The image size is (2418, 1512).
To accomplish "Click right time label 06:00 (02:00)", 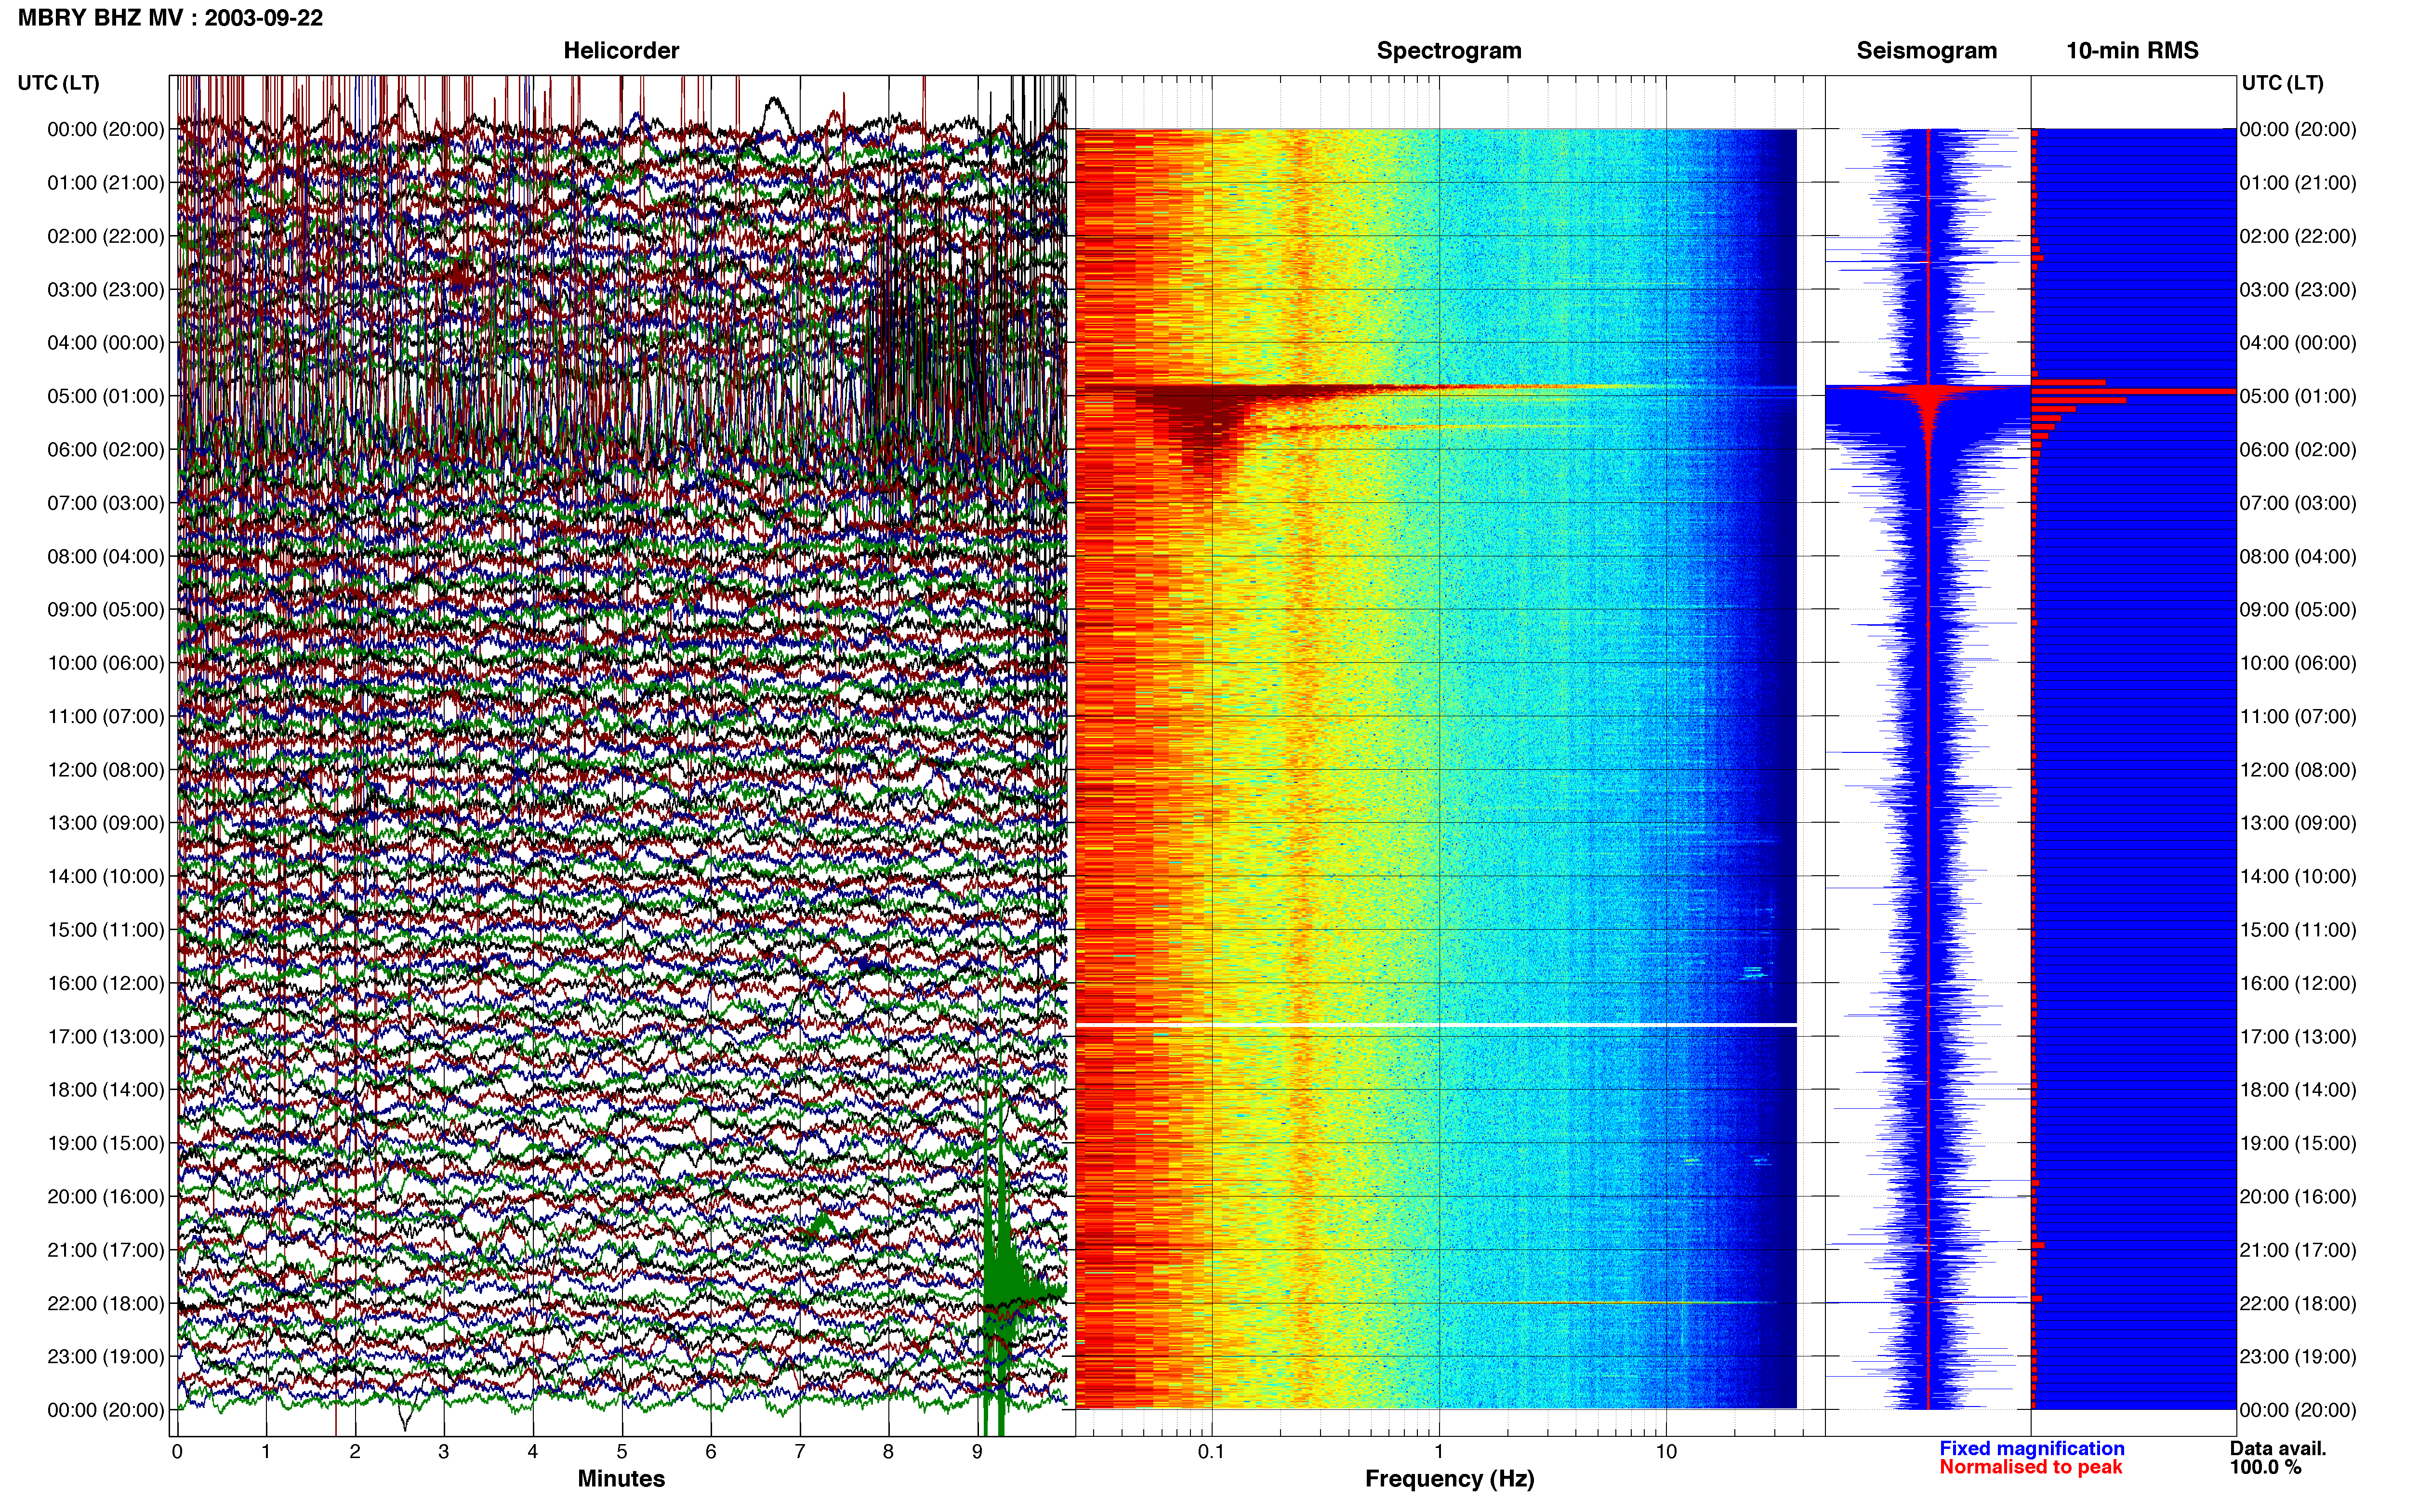I will pos(2298,450).
